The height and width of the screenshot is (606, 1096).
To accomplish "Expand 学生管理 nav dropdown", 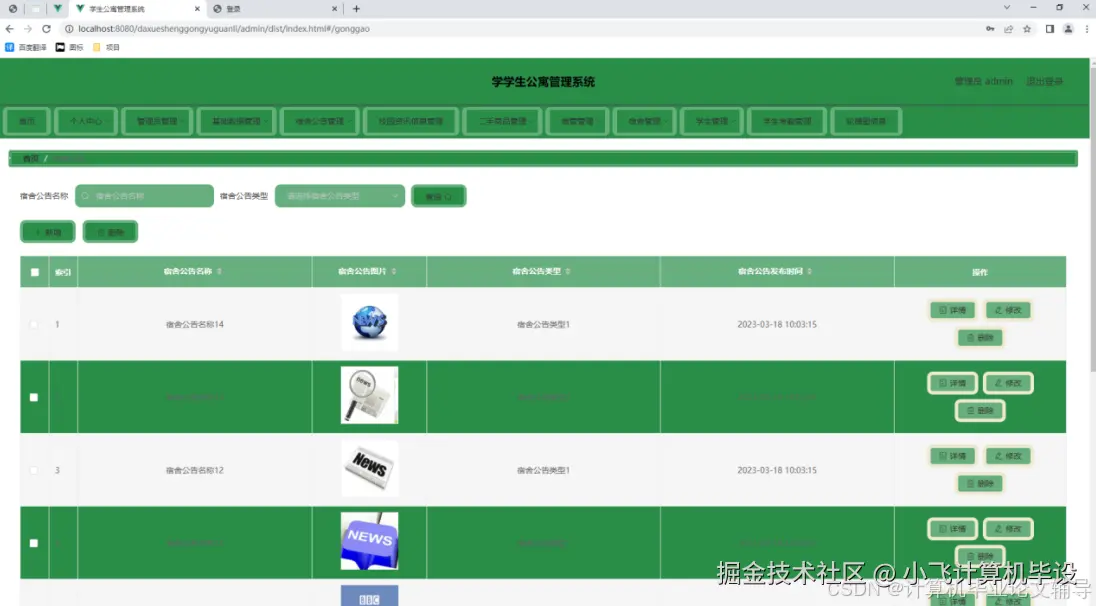I will (x=712, y=122).
